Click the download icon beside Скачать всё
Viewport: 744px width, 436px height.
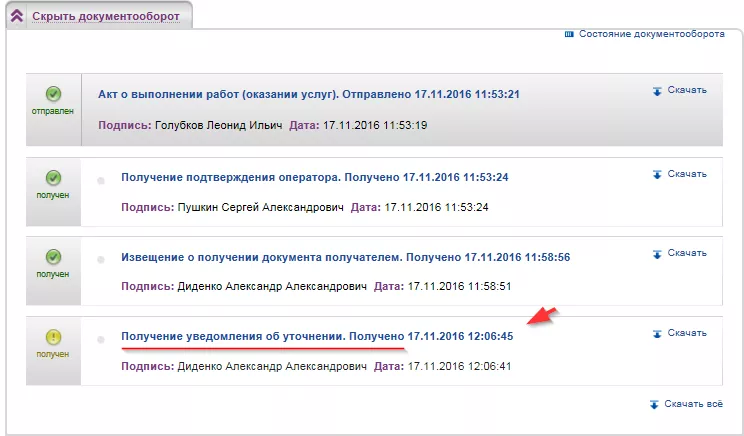(654, 404)
